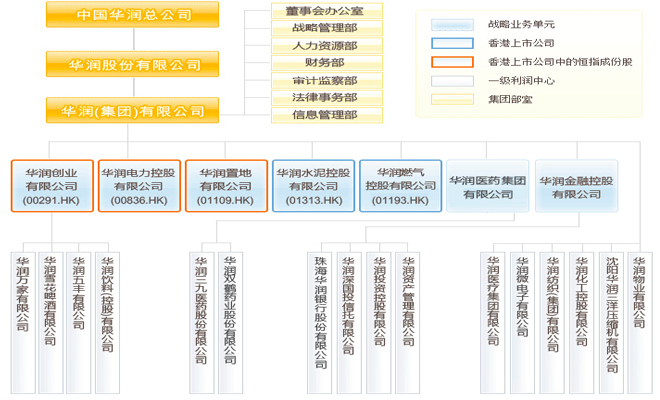The width and height of the screenshot is (660, 400).
Task: Select the 战略管理部 department box
Action: pos(327,28)
